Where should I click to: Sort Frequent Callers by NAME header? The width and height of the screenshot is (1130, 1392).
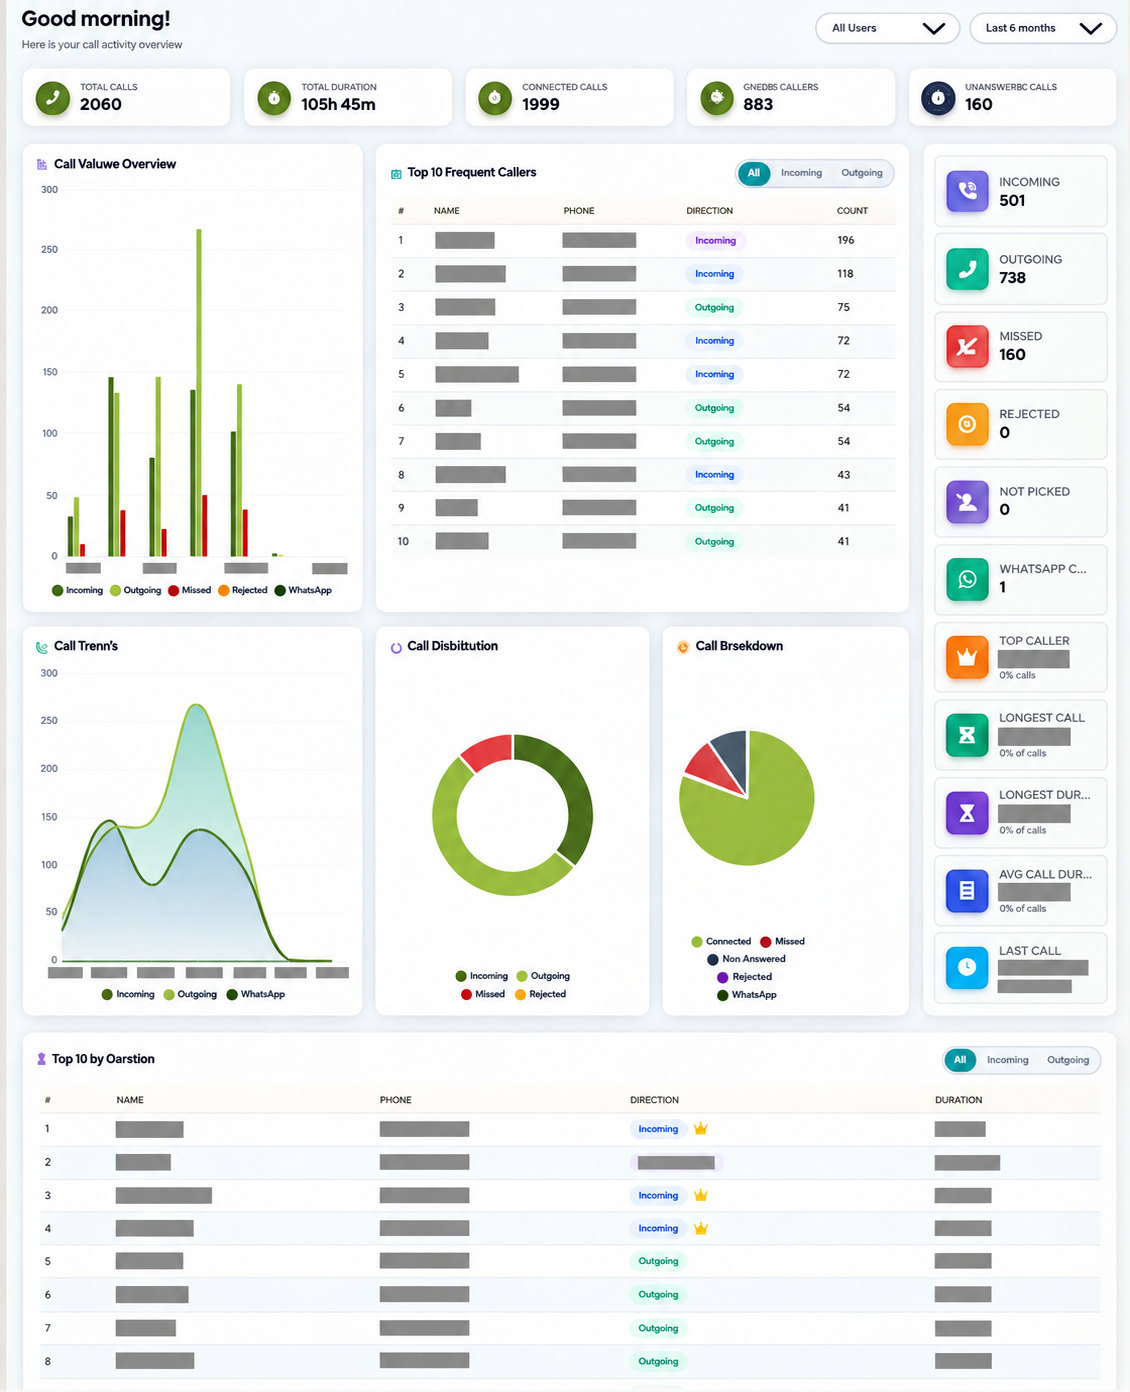[447, 211]
